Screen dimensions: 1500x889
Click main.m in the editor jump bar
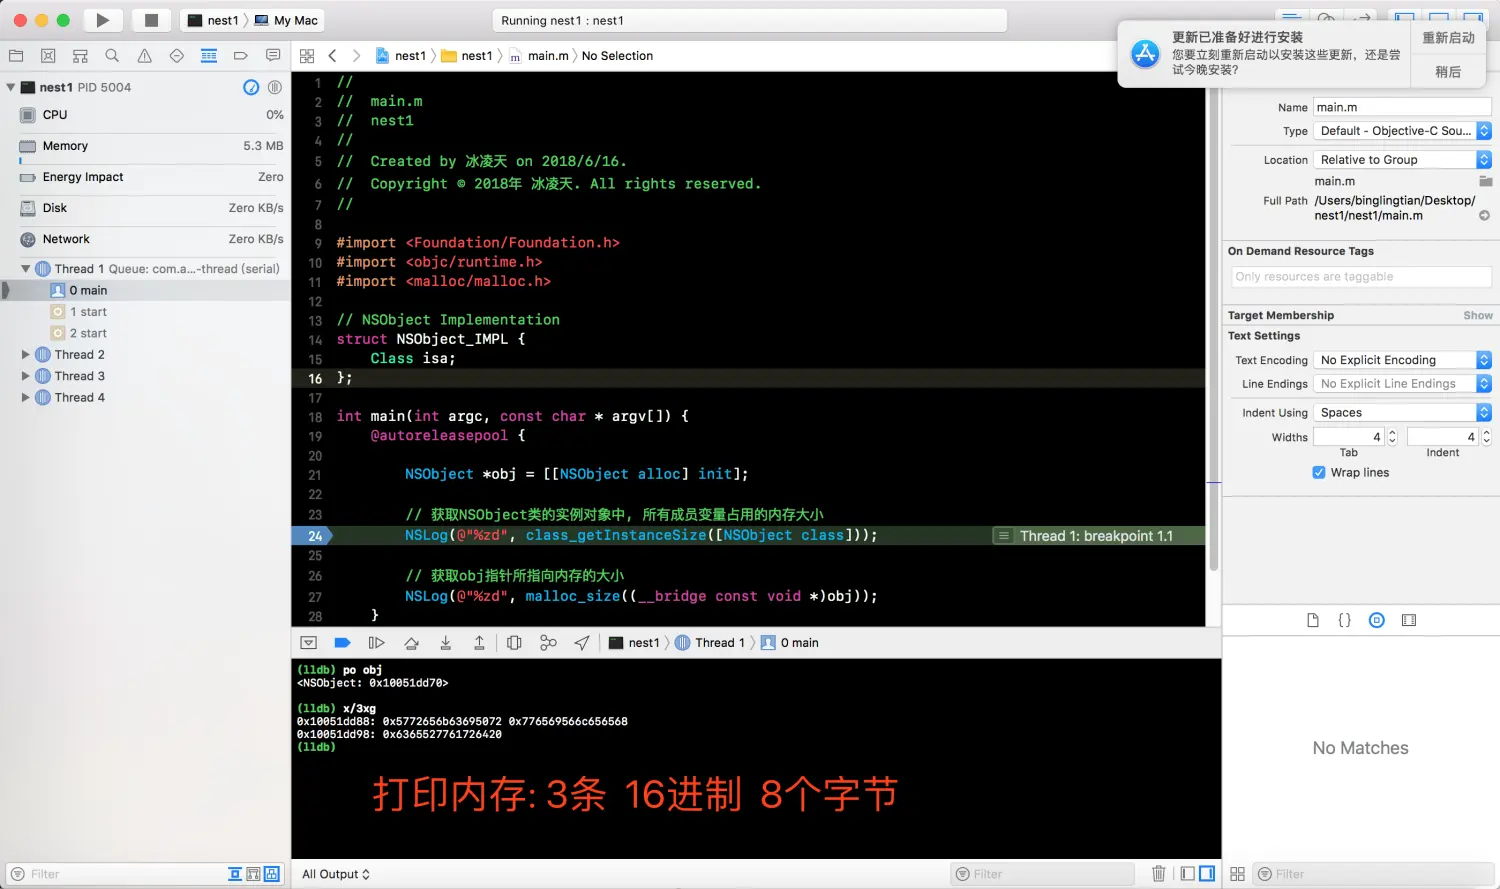[x=539, y=56]
